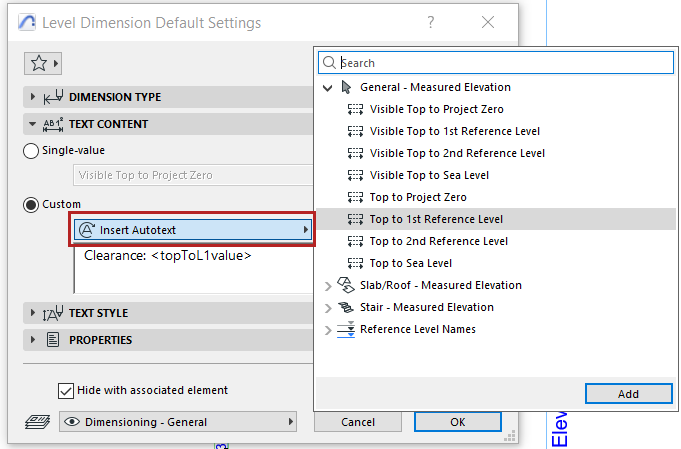
Task: Uncheck Hide with associated element
Action: [66, 390]
